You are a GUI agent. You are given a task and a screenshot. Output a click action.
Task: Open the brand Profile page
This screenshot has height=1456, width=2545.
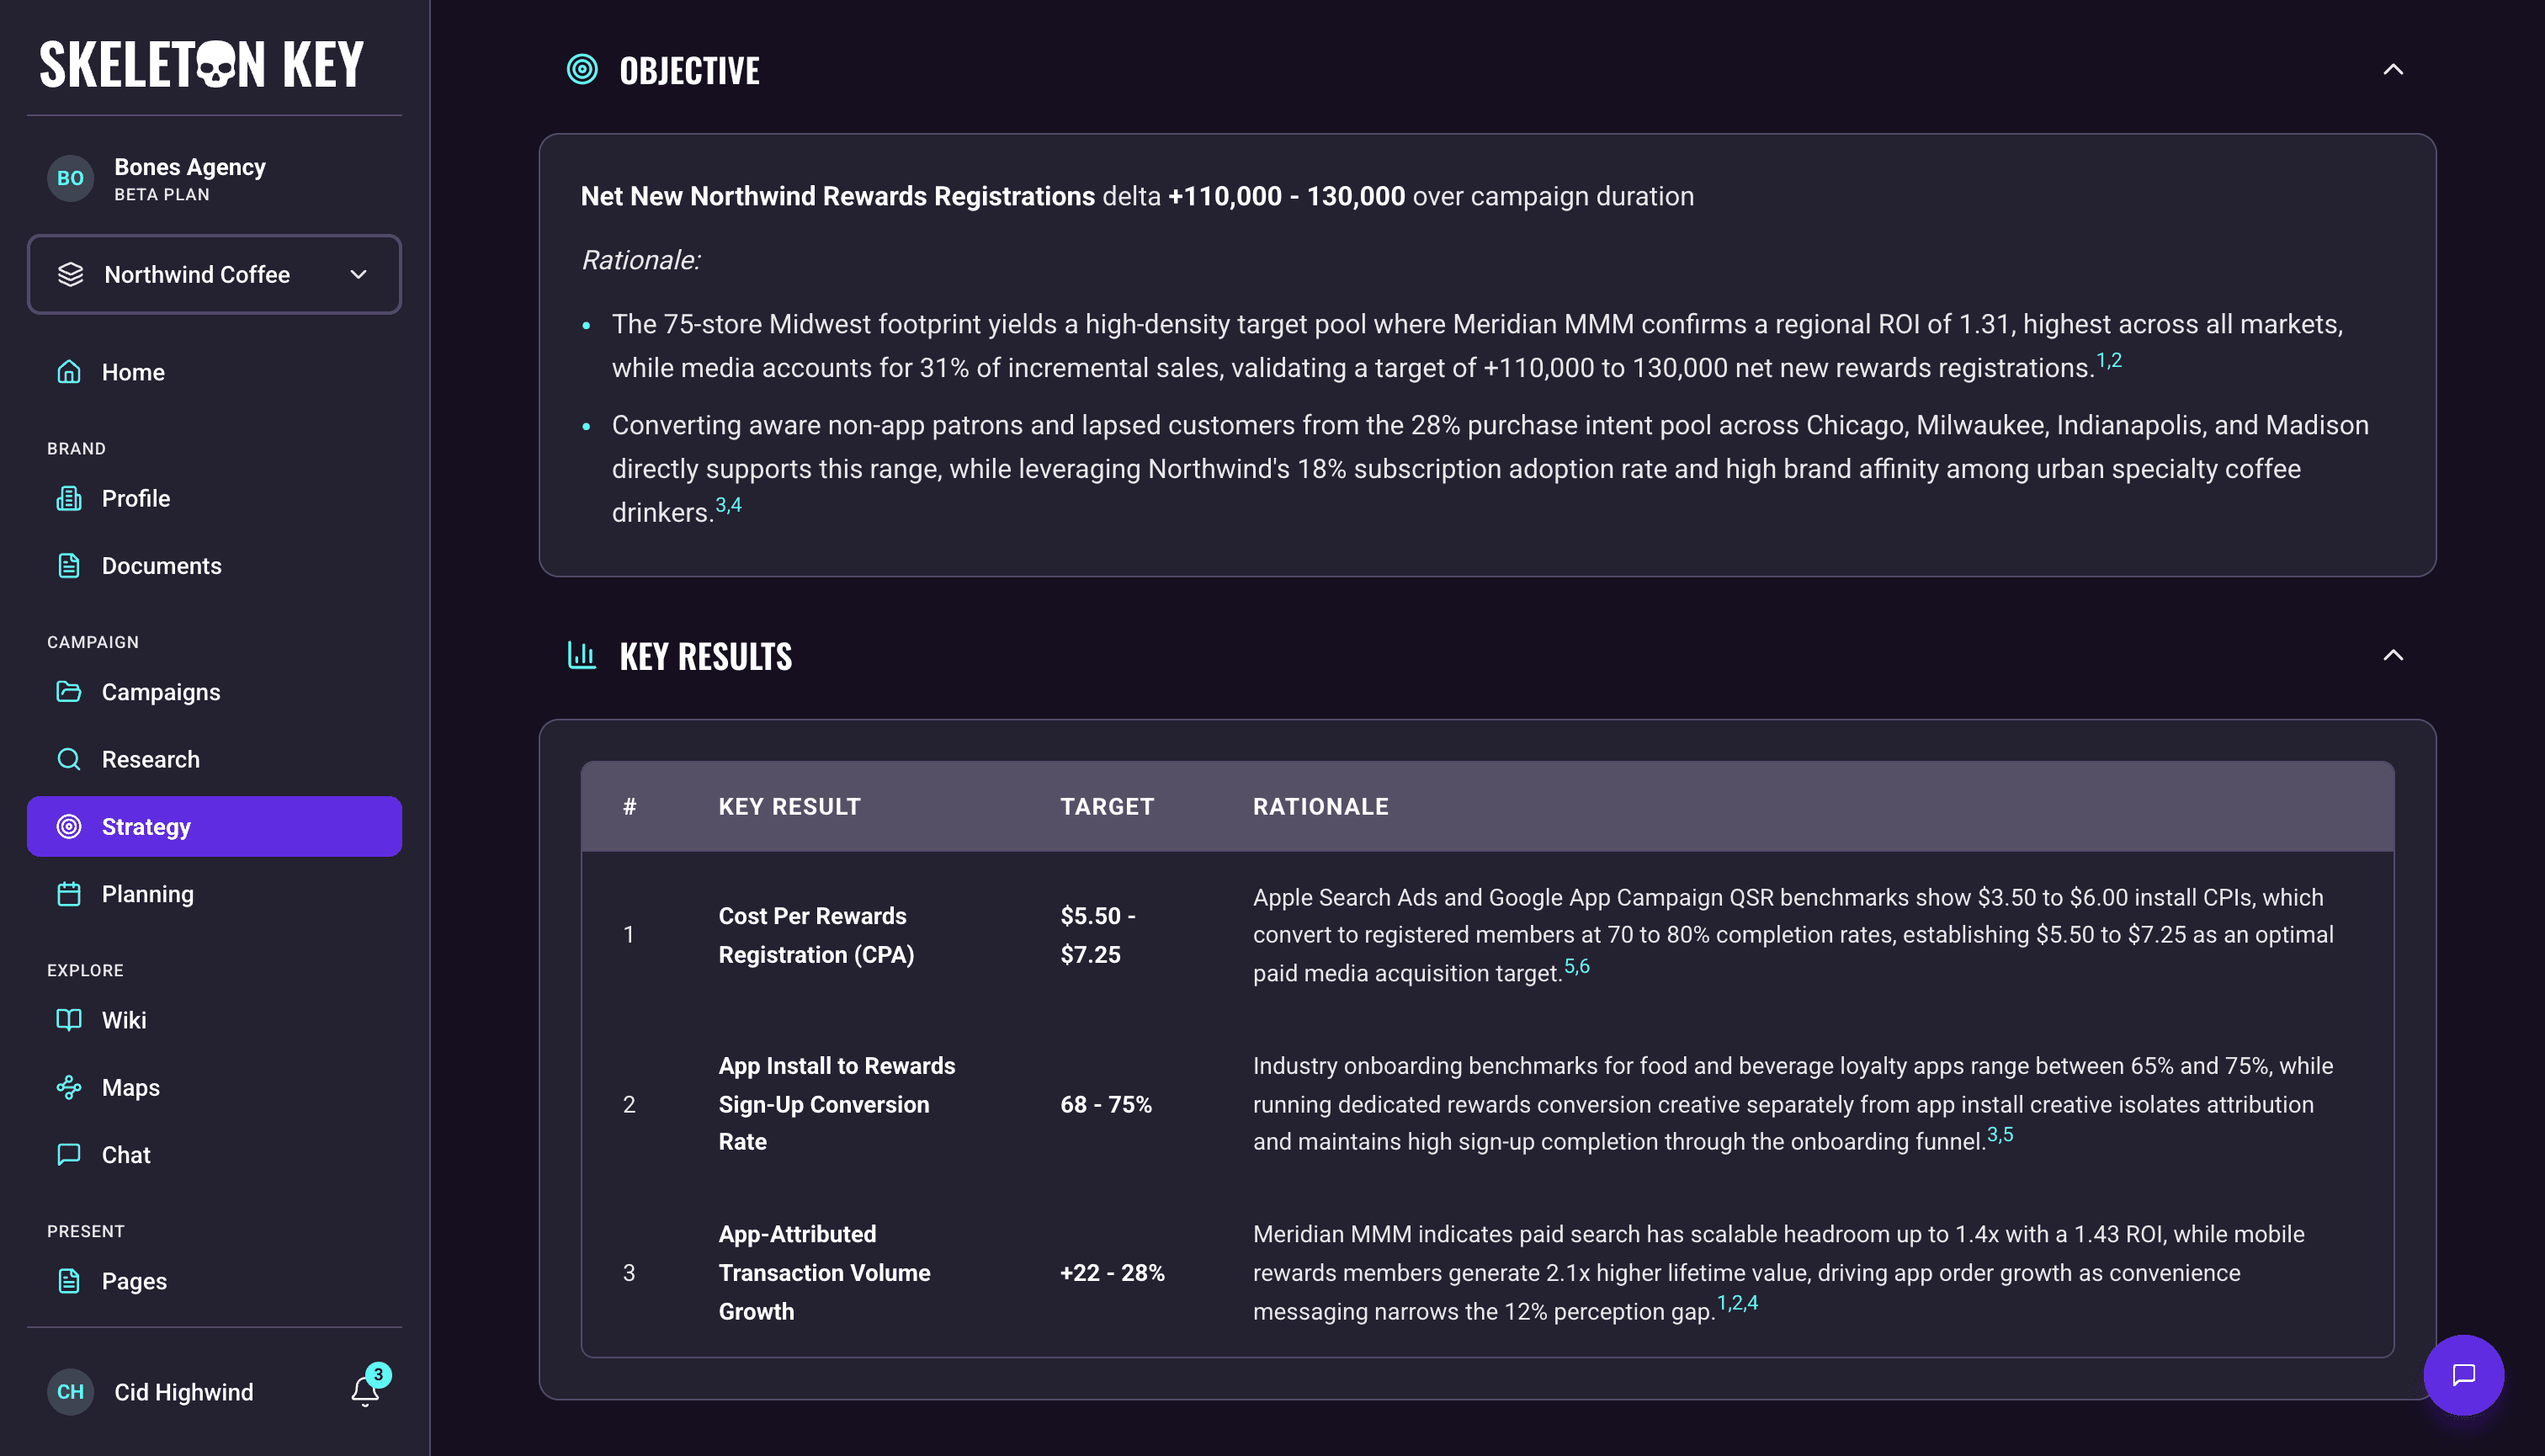(214, 498)
